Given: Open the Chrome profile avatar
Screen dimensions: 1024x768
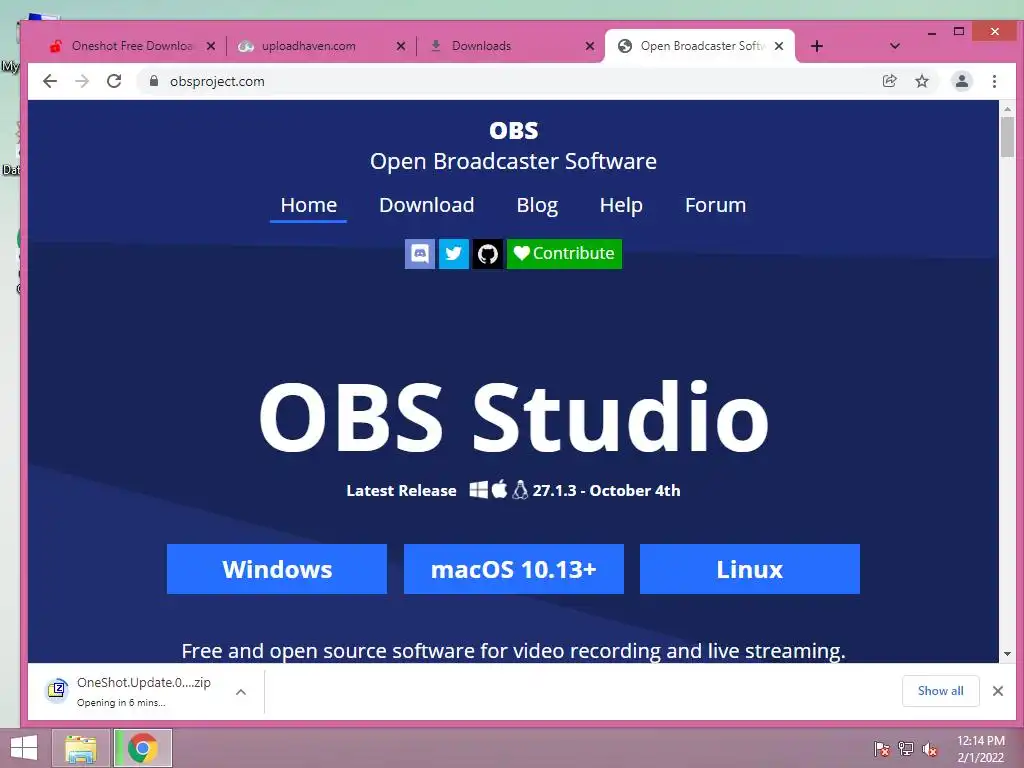Looking at the screenshot, I should pyautogui.click(x=962, y=81).
